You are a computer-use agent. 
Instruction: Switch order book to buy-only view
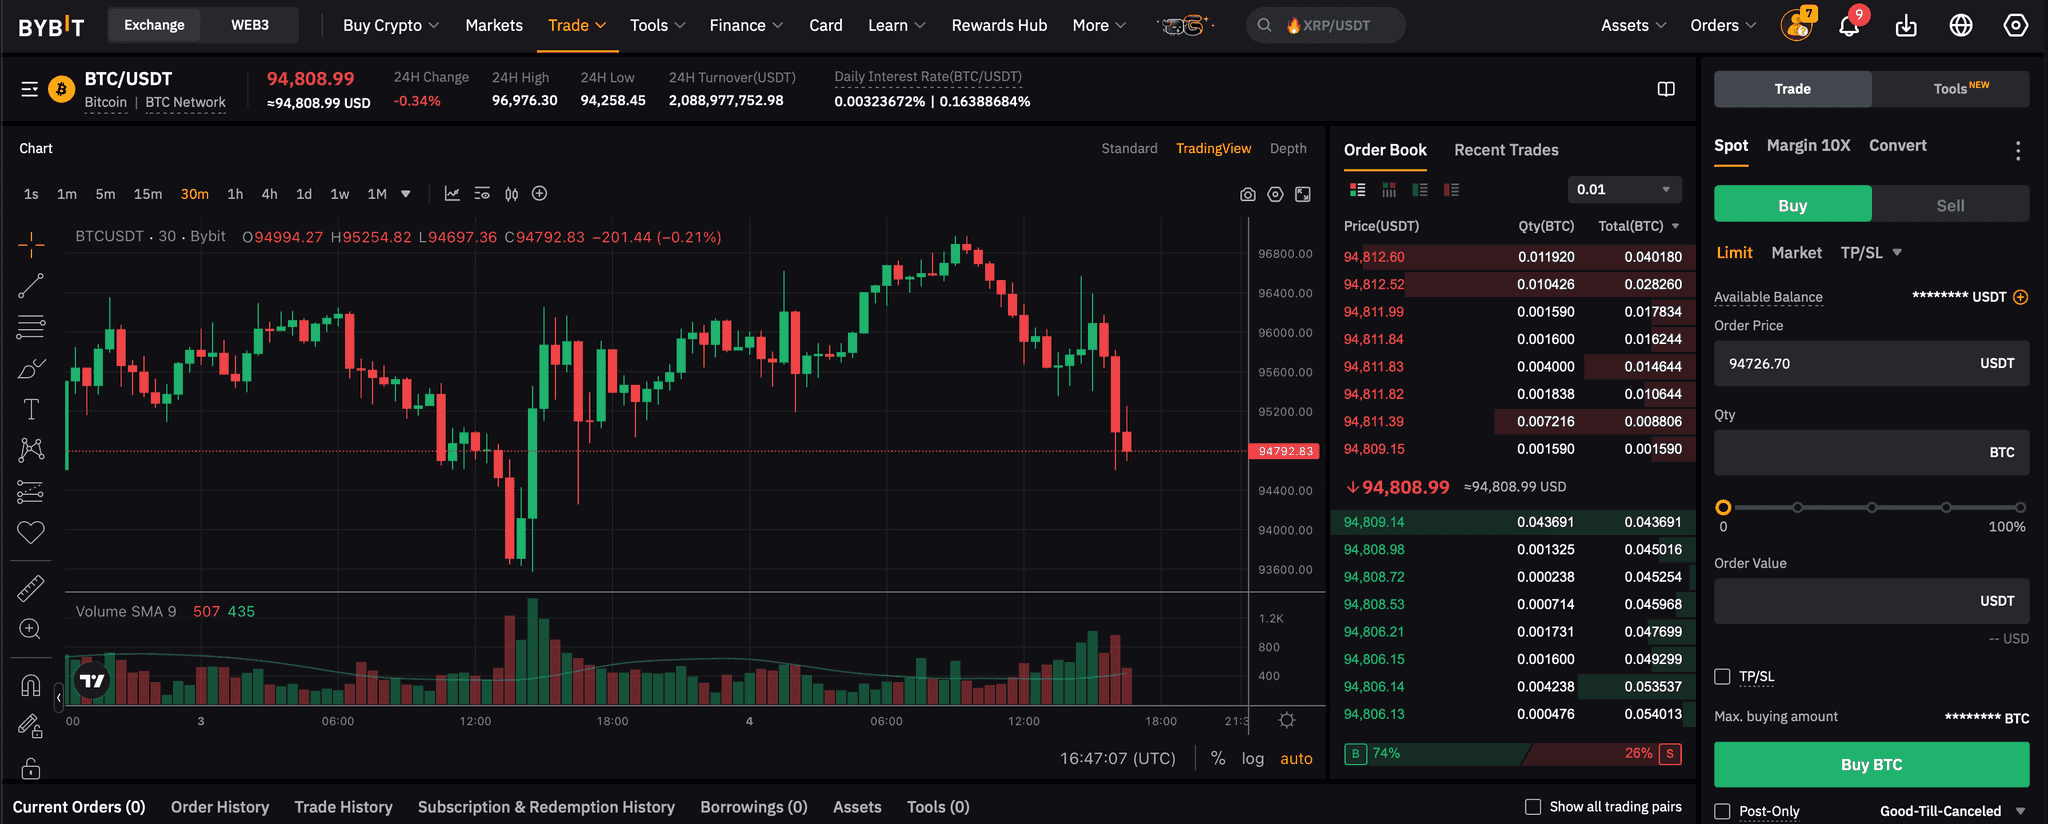[1420, 190]
